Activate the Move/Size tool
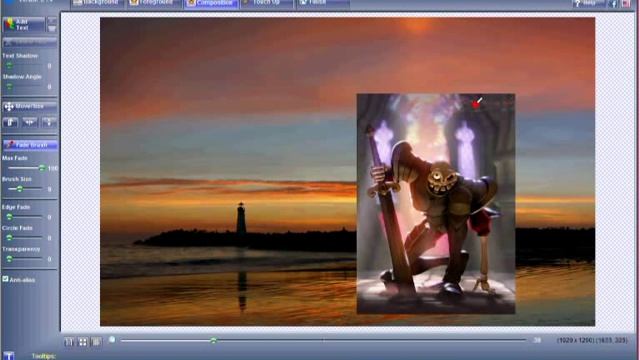The image size is (640, 360). tap(29, 107)
